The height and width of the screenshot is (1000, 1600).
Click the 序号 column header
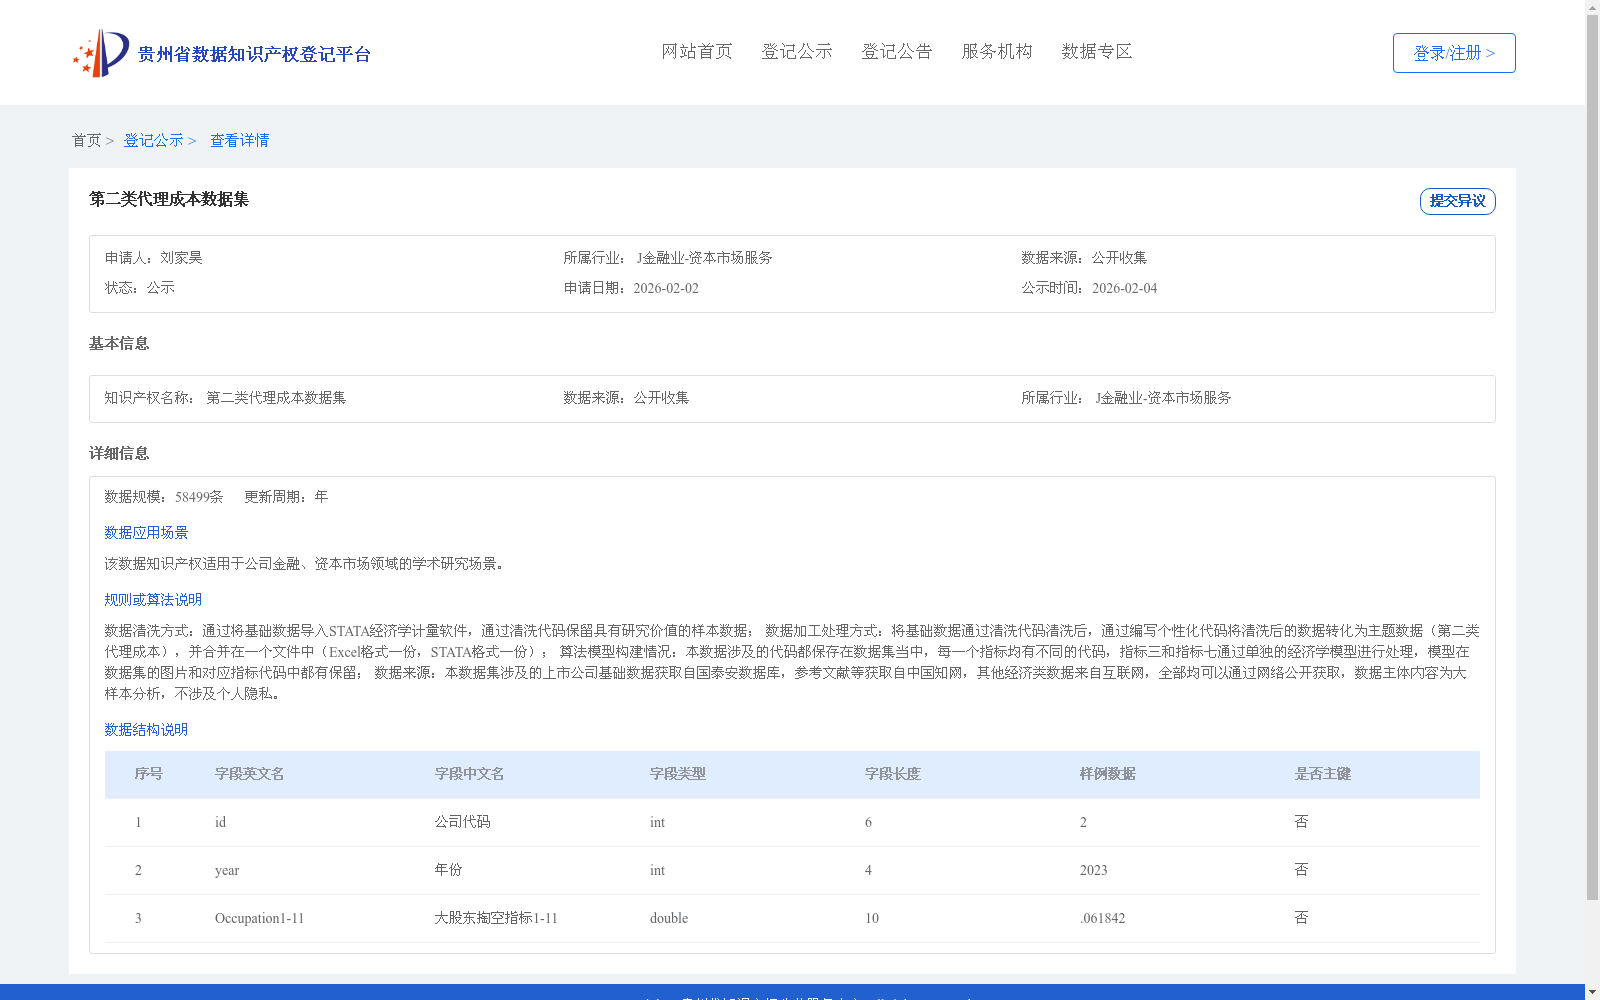(x=149, y=774)
